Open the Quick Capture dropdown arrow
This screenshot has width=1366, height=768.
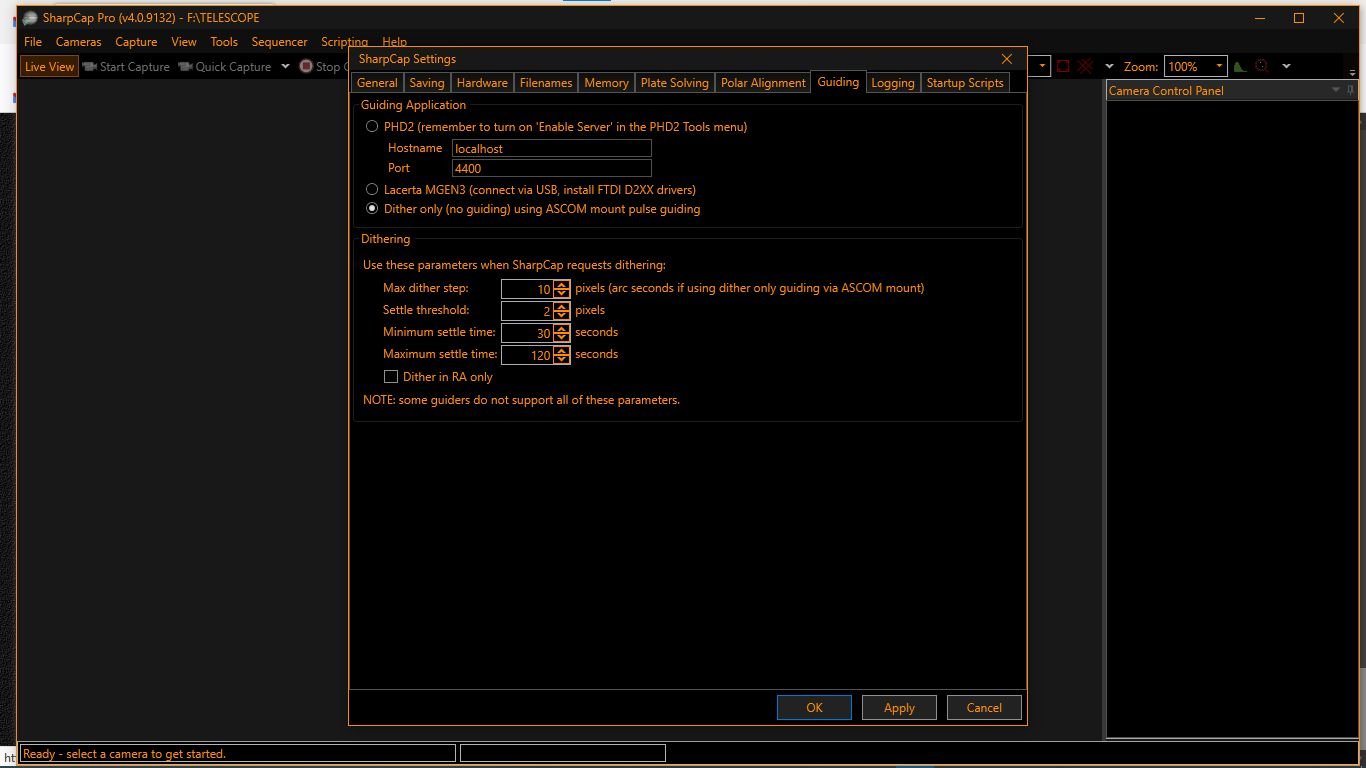pos(285,67)
